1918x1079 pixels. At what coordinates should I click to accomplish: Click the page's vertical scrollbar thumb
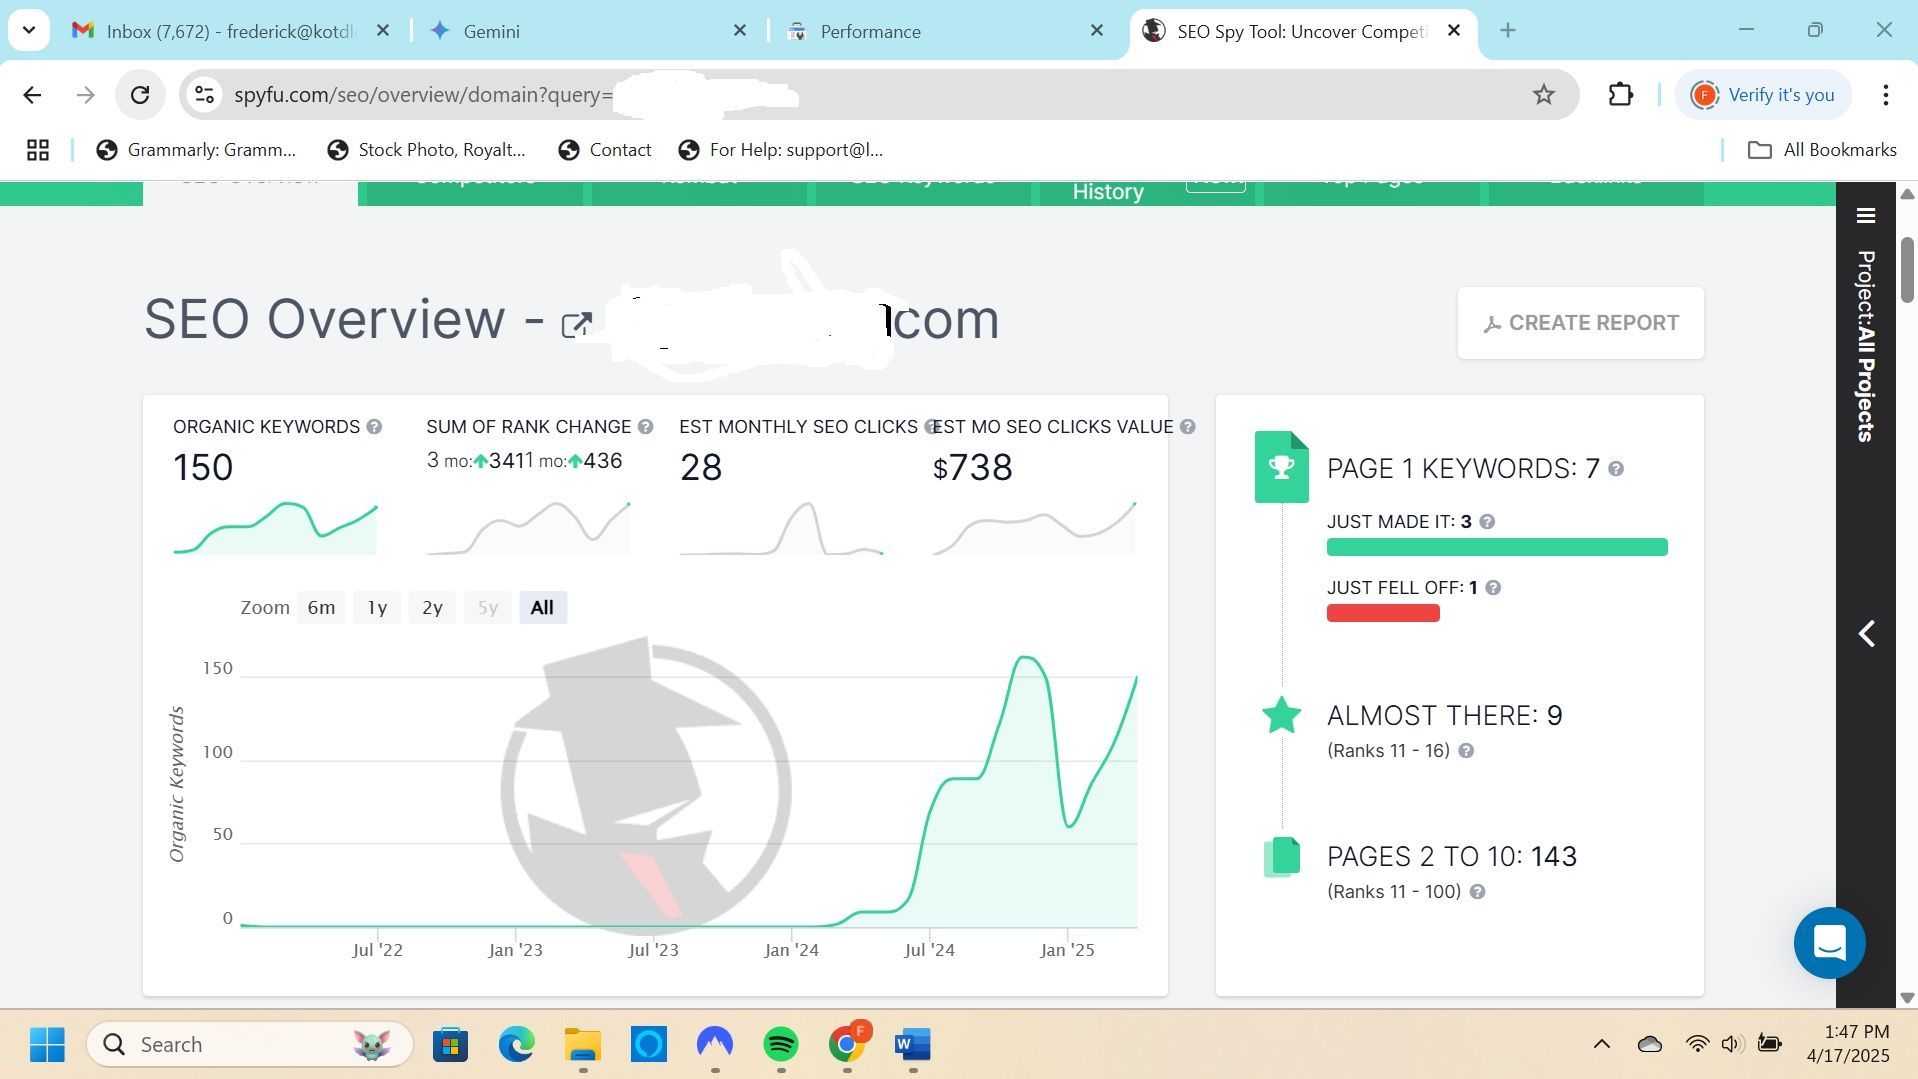[x=1907, y=270]
